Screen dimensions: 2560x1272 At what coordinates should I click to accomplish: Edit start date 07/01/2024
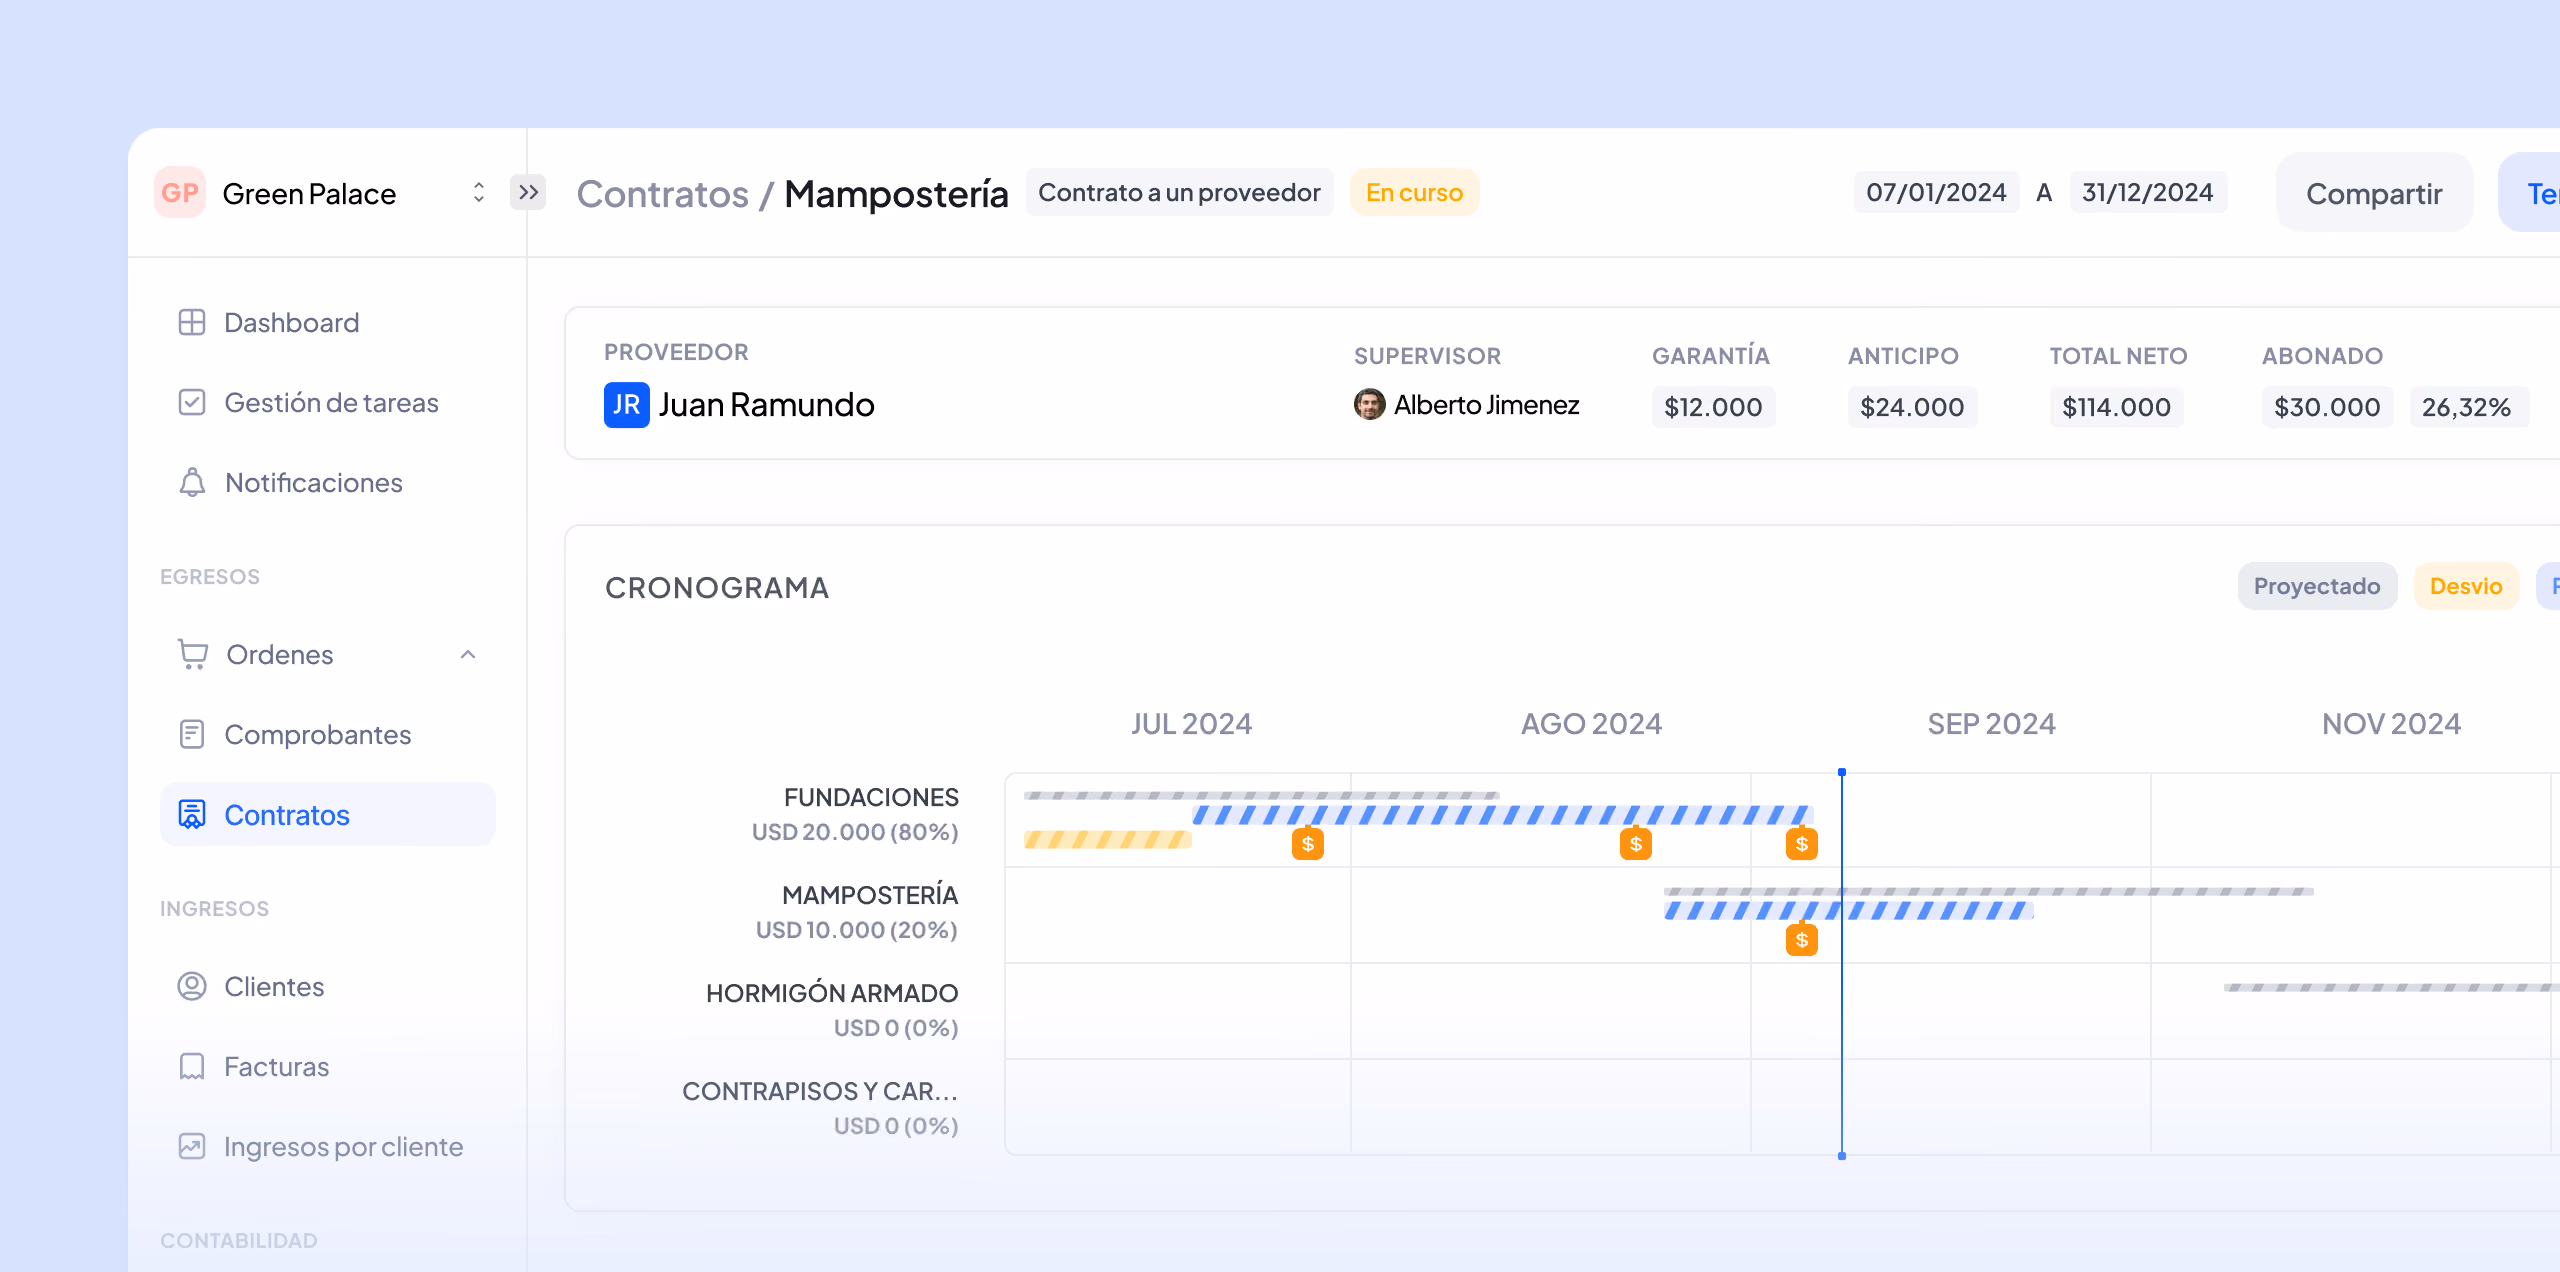coord(1936,192)
